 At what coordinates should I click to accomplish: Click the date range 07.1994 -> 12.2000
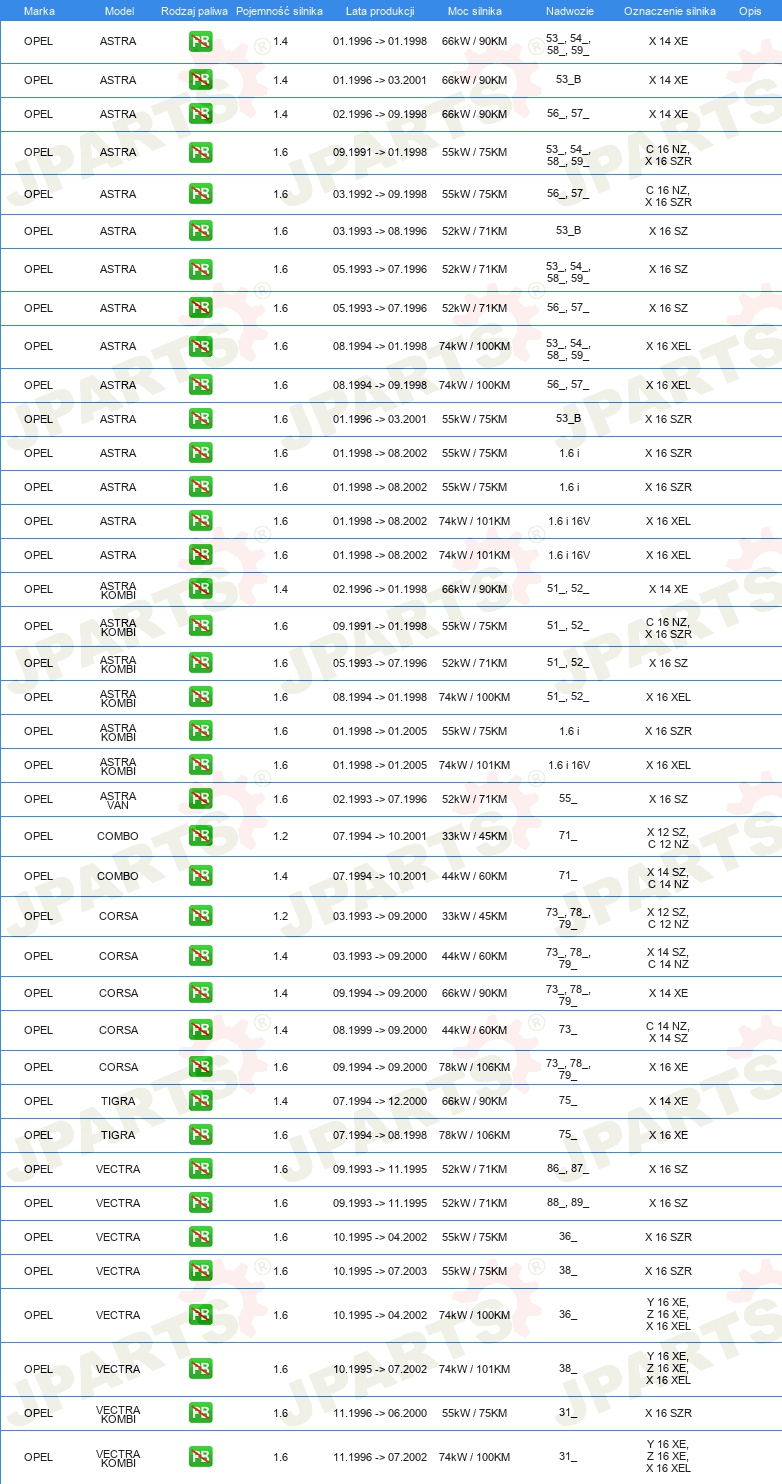(x=380, y=1101)
